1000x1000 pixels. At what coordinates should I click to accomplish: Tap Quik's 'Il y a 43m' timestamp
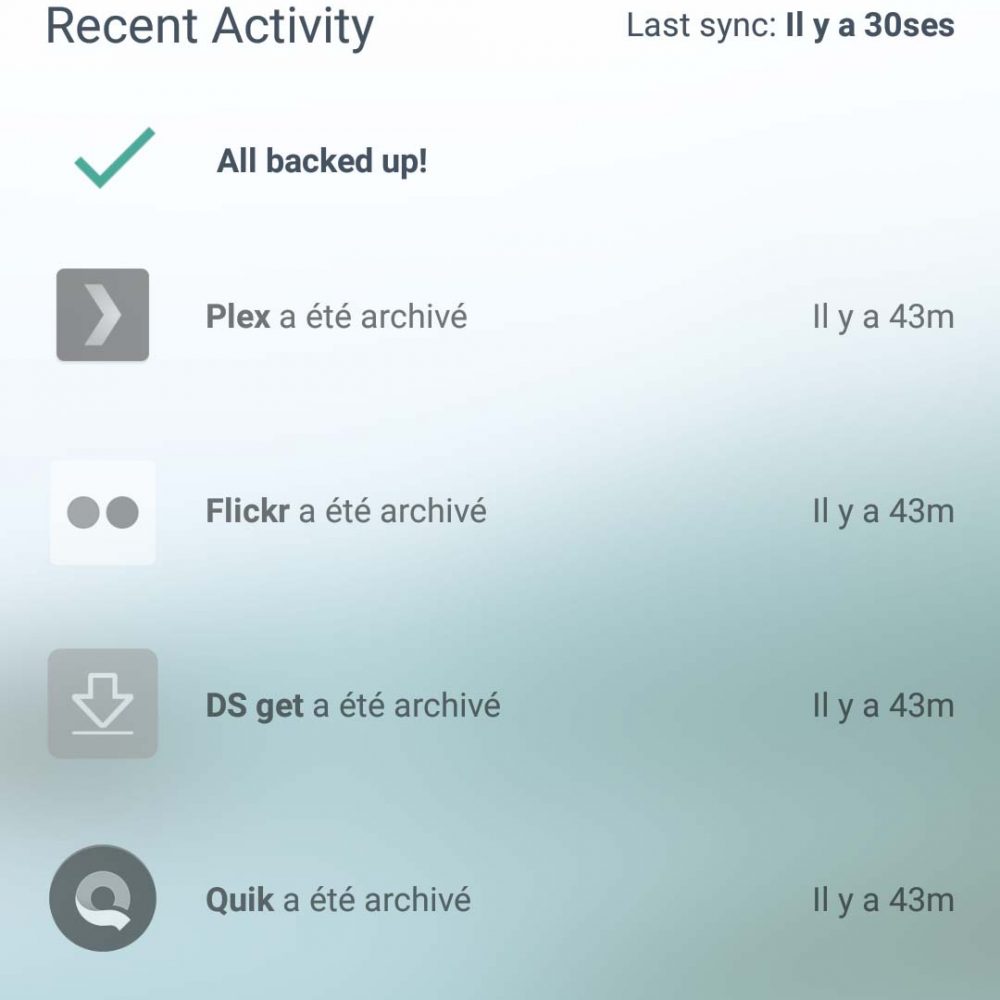pyautogui.click(x=884, y=901)
